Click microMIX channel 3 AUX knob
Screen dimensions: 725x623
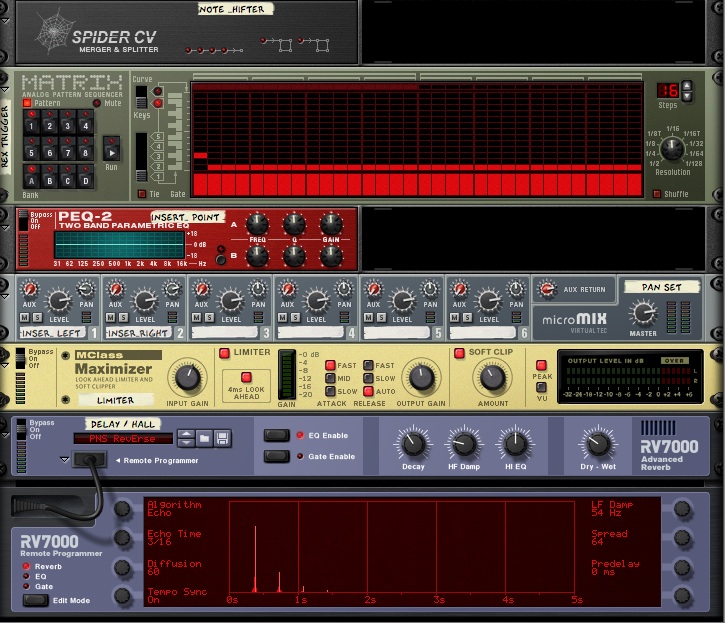coord(202,289)
